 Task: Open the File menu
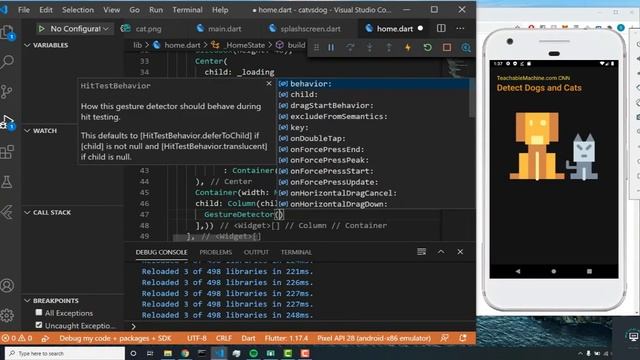[24, 10]
